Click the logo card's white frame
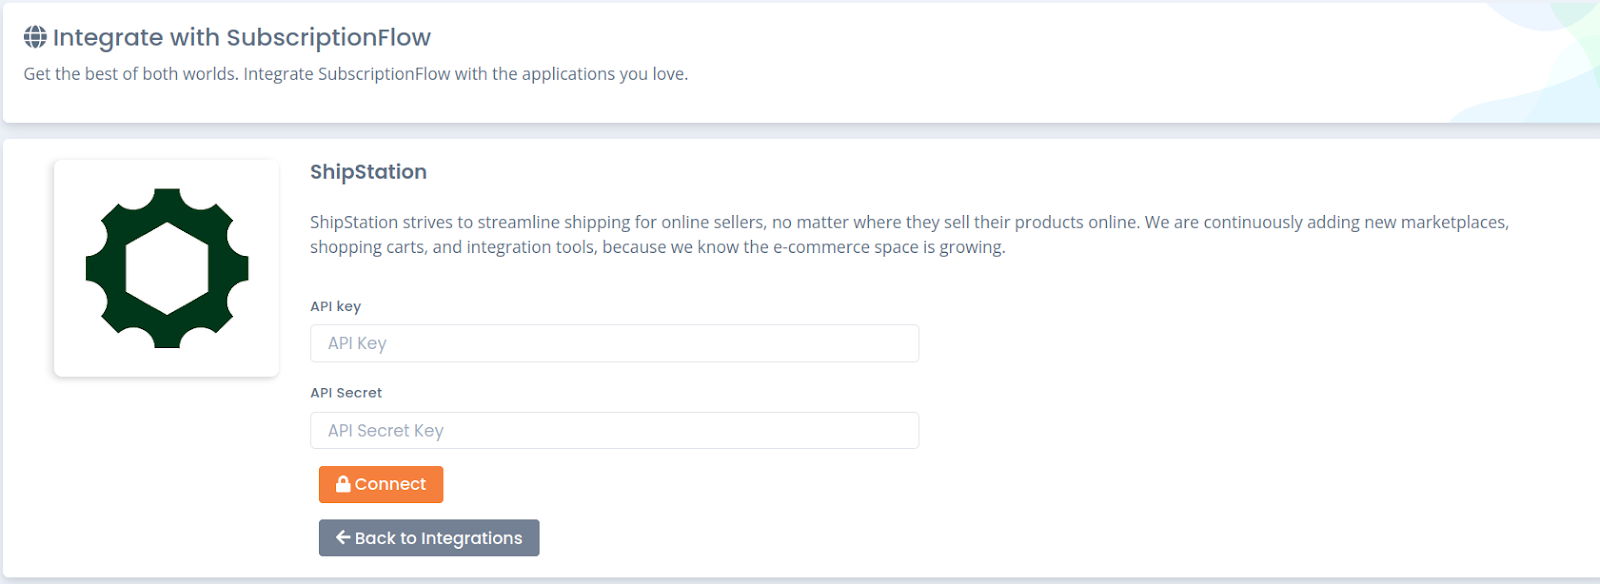This screenshot has height=584, width=1600. coord(167,268)
